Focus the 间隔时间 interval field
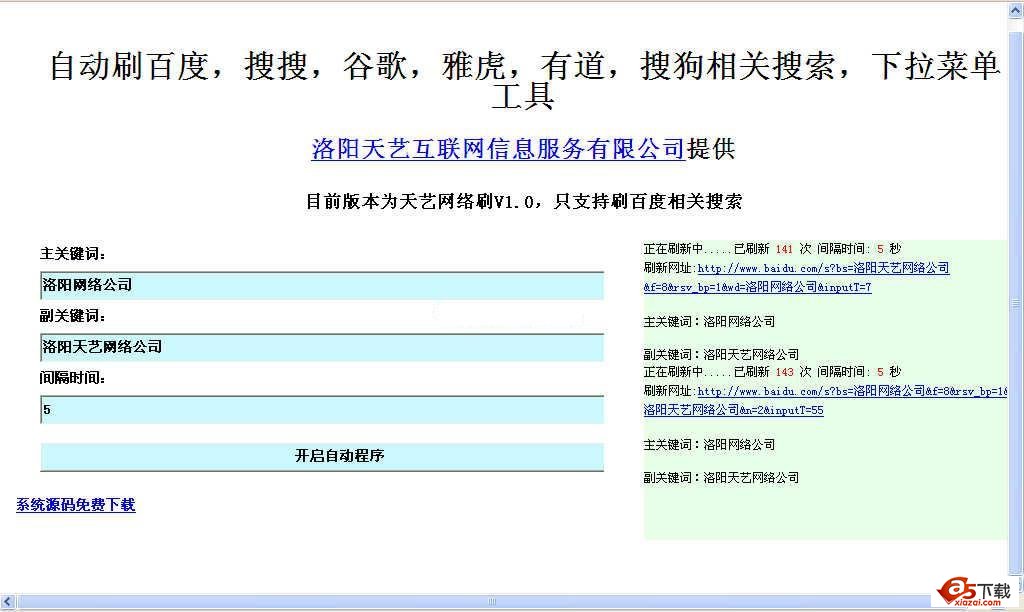The height and width of the screenshot is (612, 1024). [x=322, y=410]
